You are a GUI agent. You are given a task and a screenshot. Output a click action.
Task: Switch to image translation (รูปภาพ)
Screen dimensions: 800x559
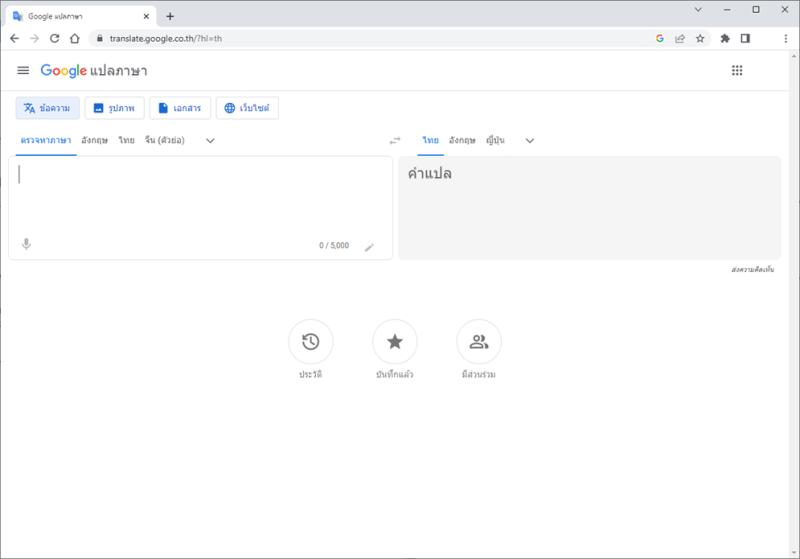[115, 108]
